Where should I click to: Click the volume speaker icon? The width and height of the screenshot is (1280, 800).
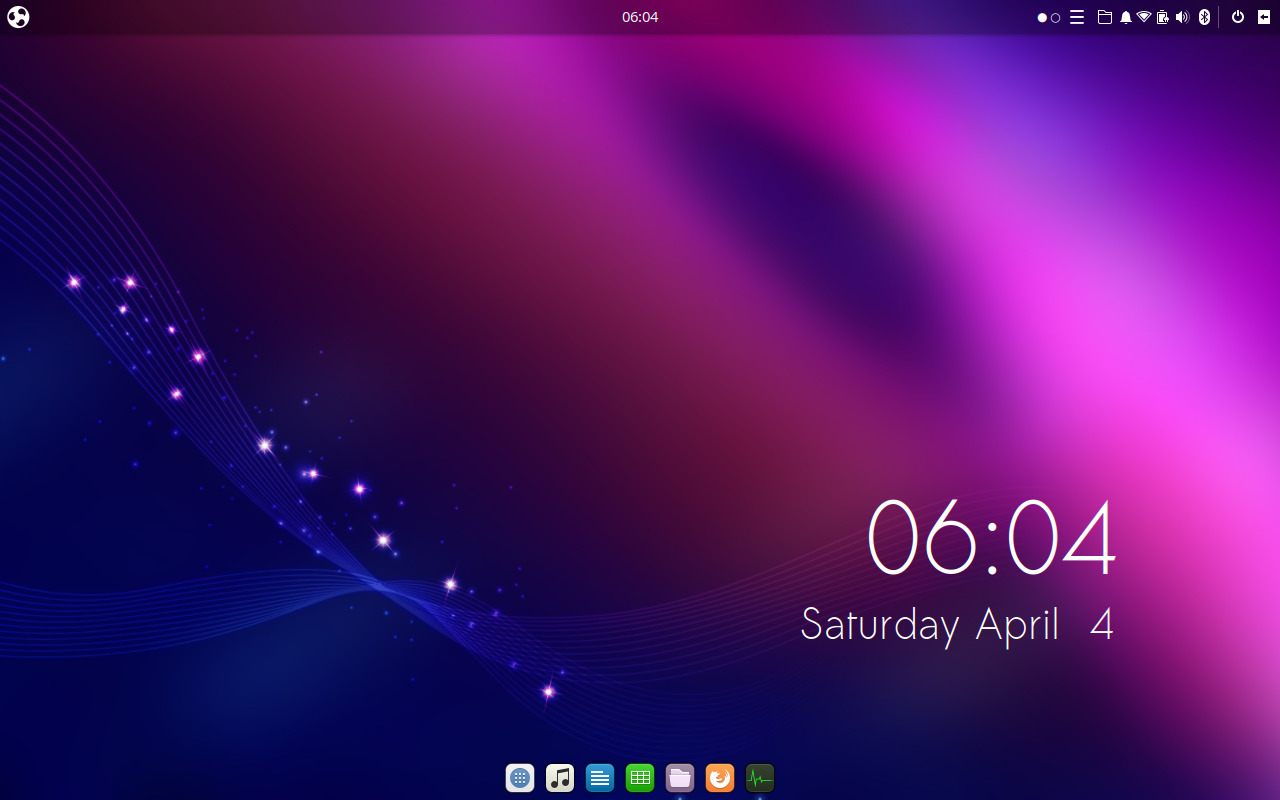tap(1182, 17)
